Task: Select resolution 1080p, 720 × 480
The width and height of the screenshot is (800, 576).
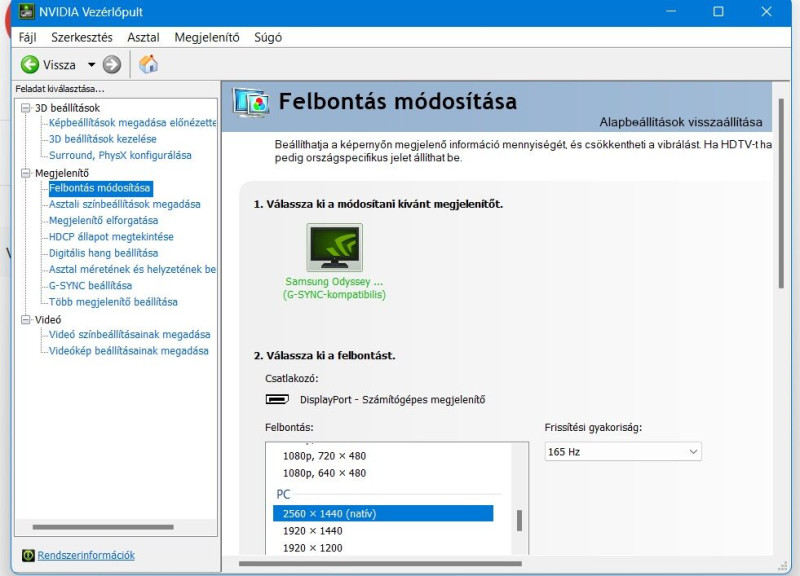Action: [x=324, y=456]
